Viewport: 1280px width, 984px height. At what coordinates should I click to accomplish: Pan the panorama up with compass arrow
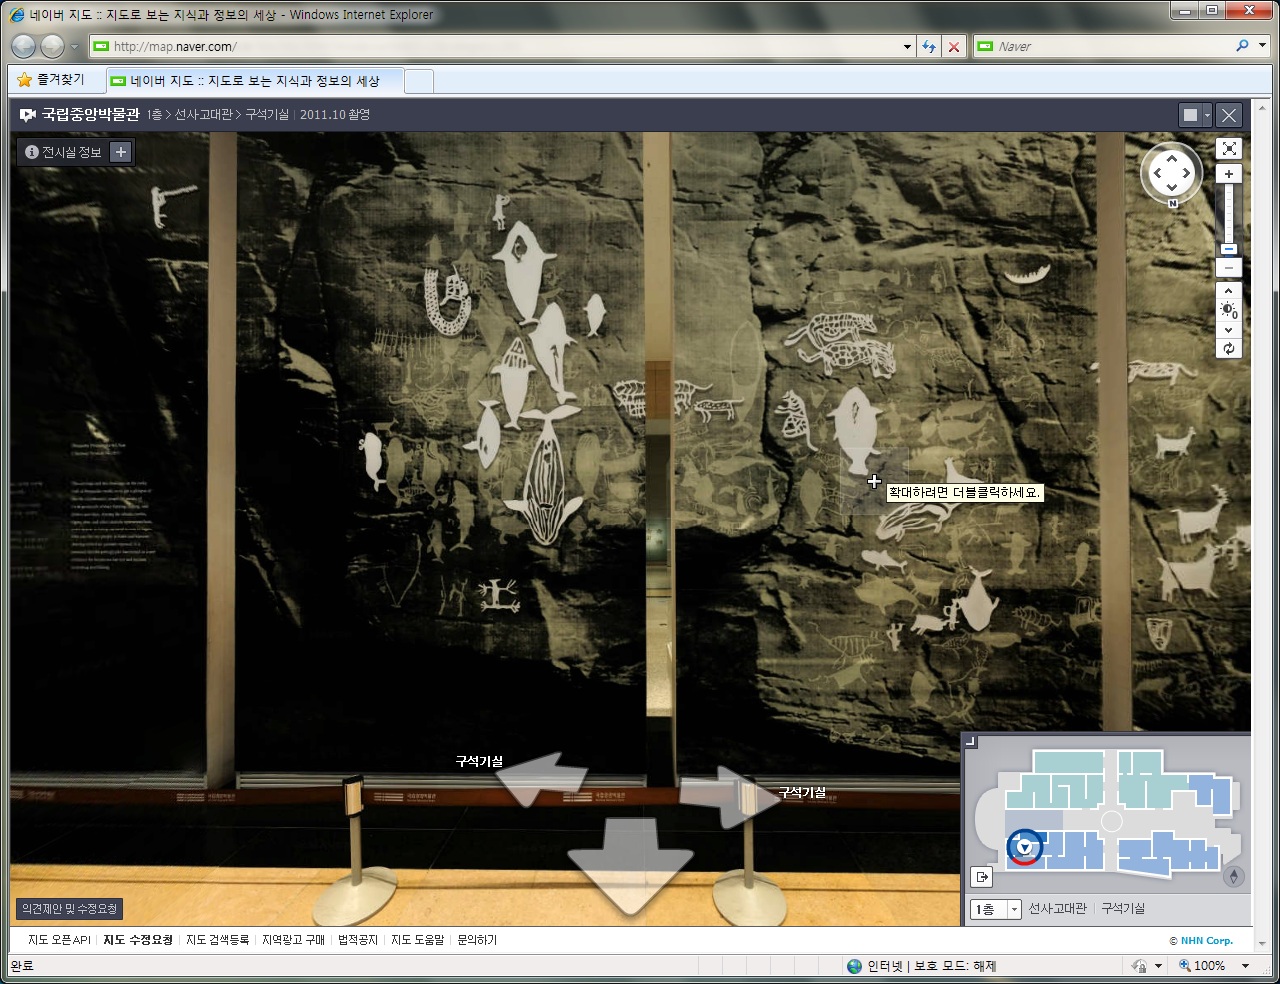(1172, 158)
